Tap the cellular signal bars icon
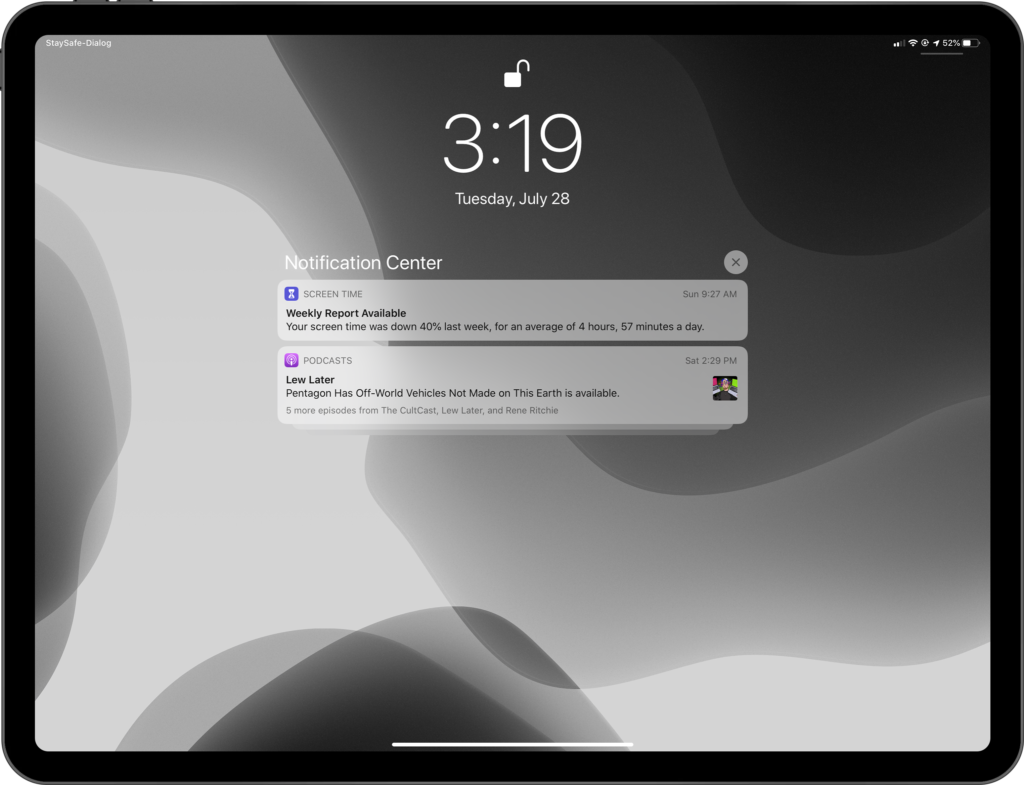This screenshot has width=1024, height=785. pyautogui.click(x=900, y=44)
